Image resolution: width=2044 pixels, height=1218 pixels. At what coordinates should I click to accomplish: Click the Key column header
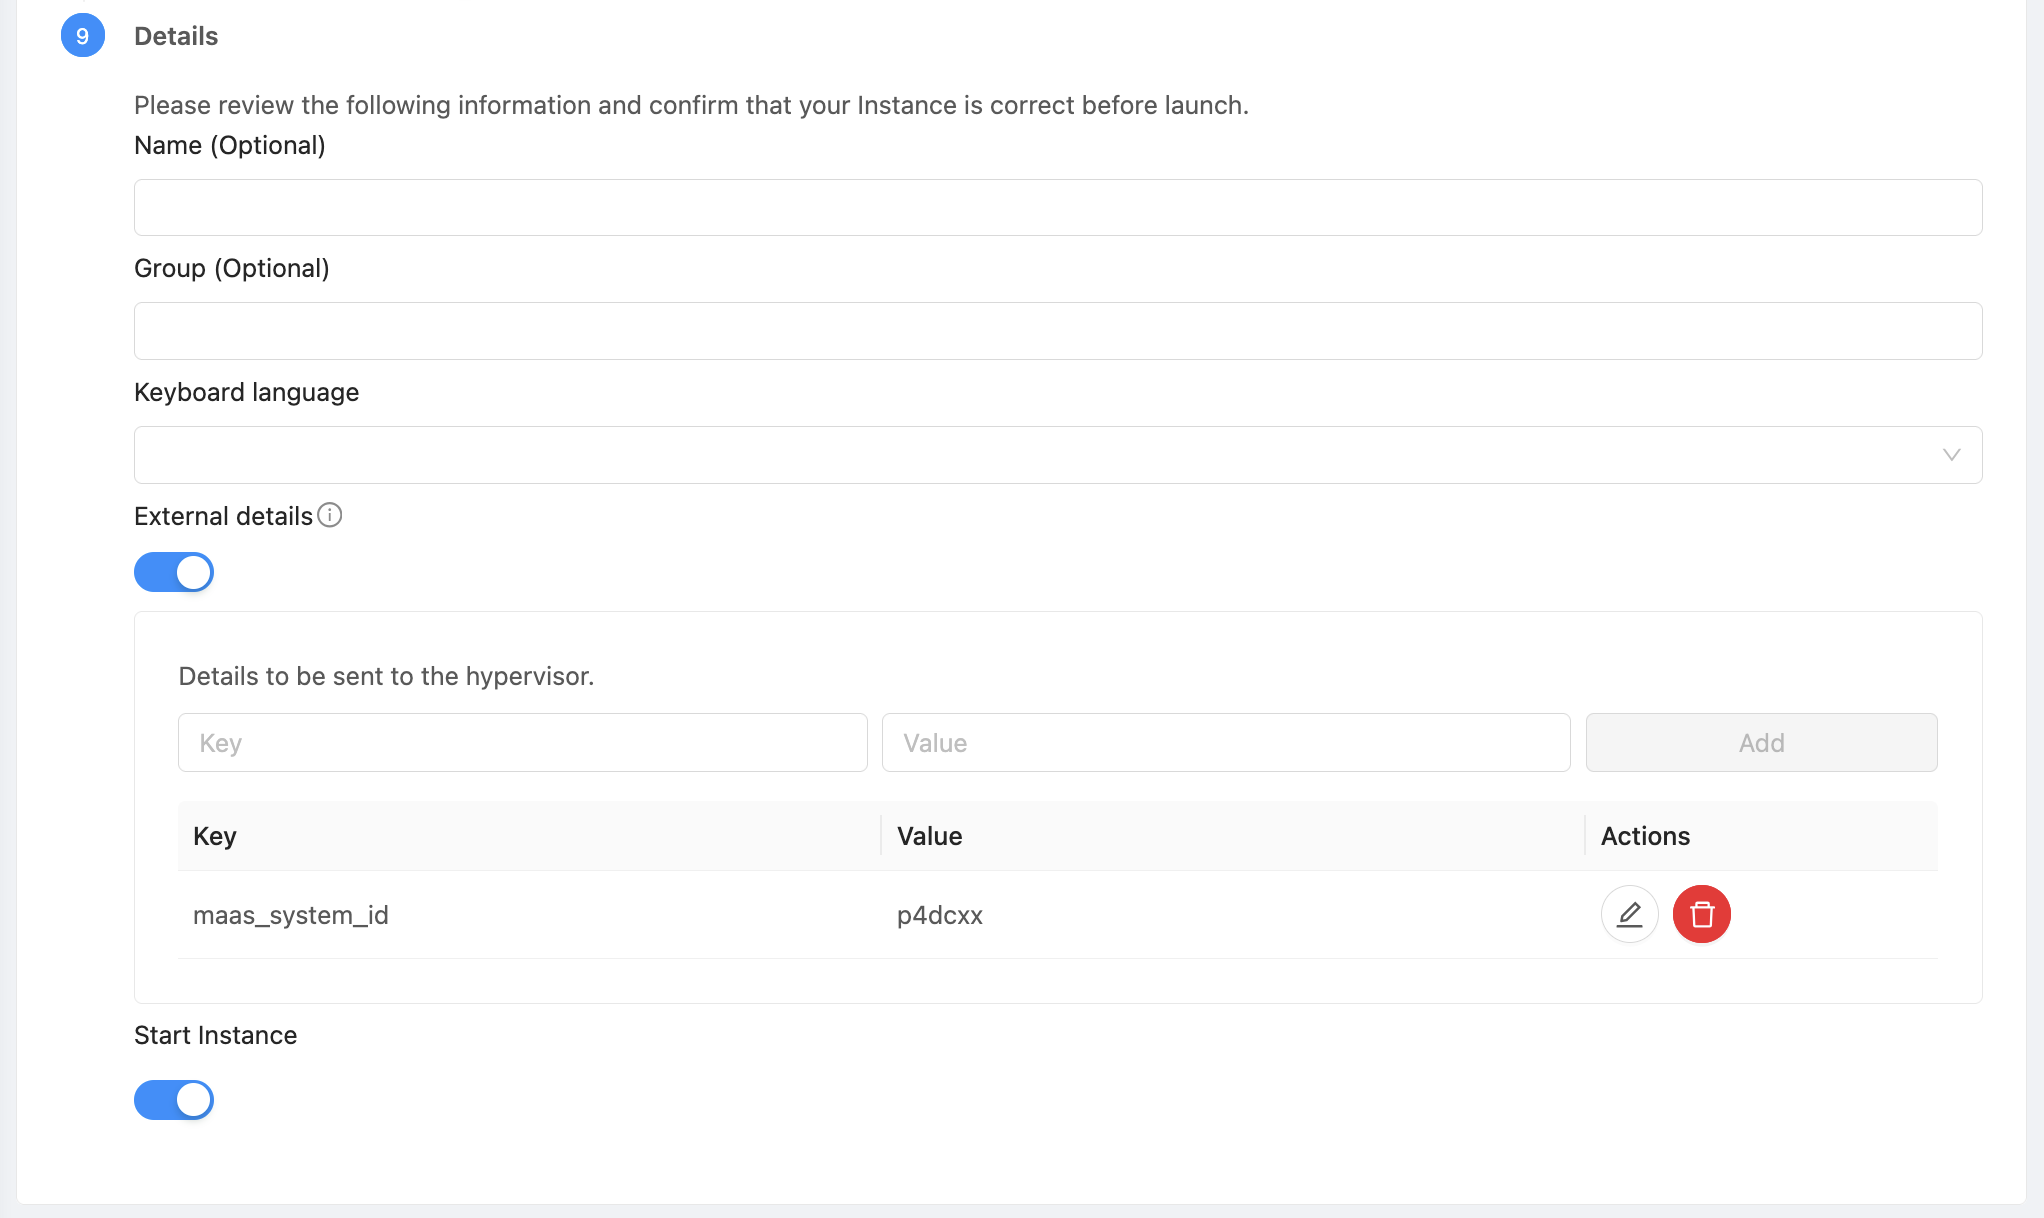(x=215, y=836)
